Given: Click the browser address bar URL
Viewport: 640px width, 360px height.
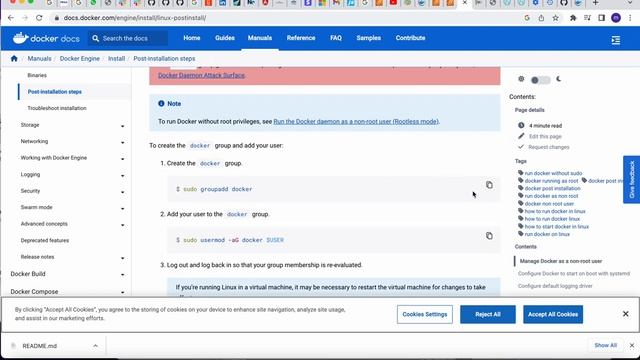Looking at the screenshot, I should tap(135, 18).
